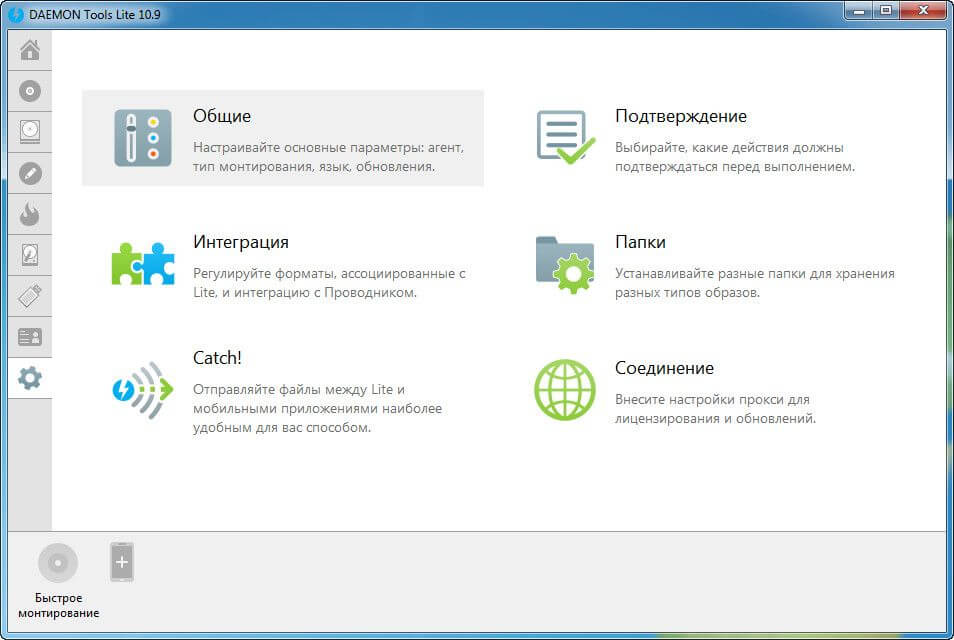Select the gear Settings icon in sidebar
The height and width of the screenshot is (640, 954).
coord(30,378)
